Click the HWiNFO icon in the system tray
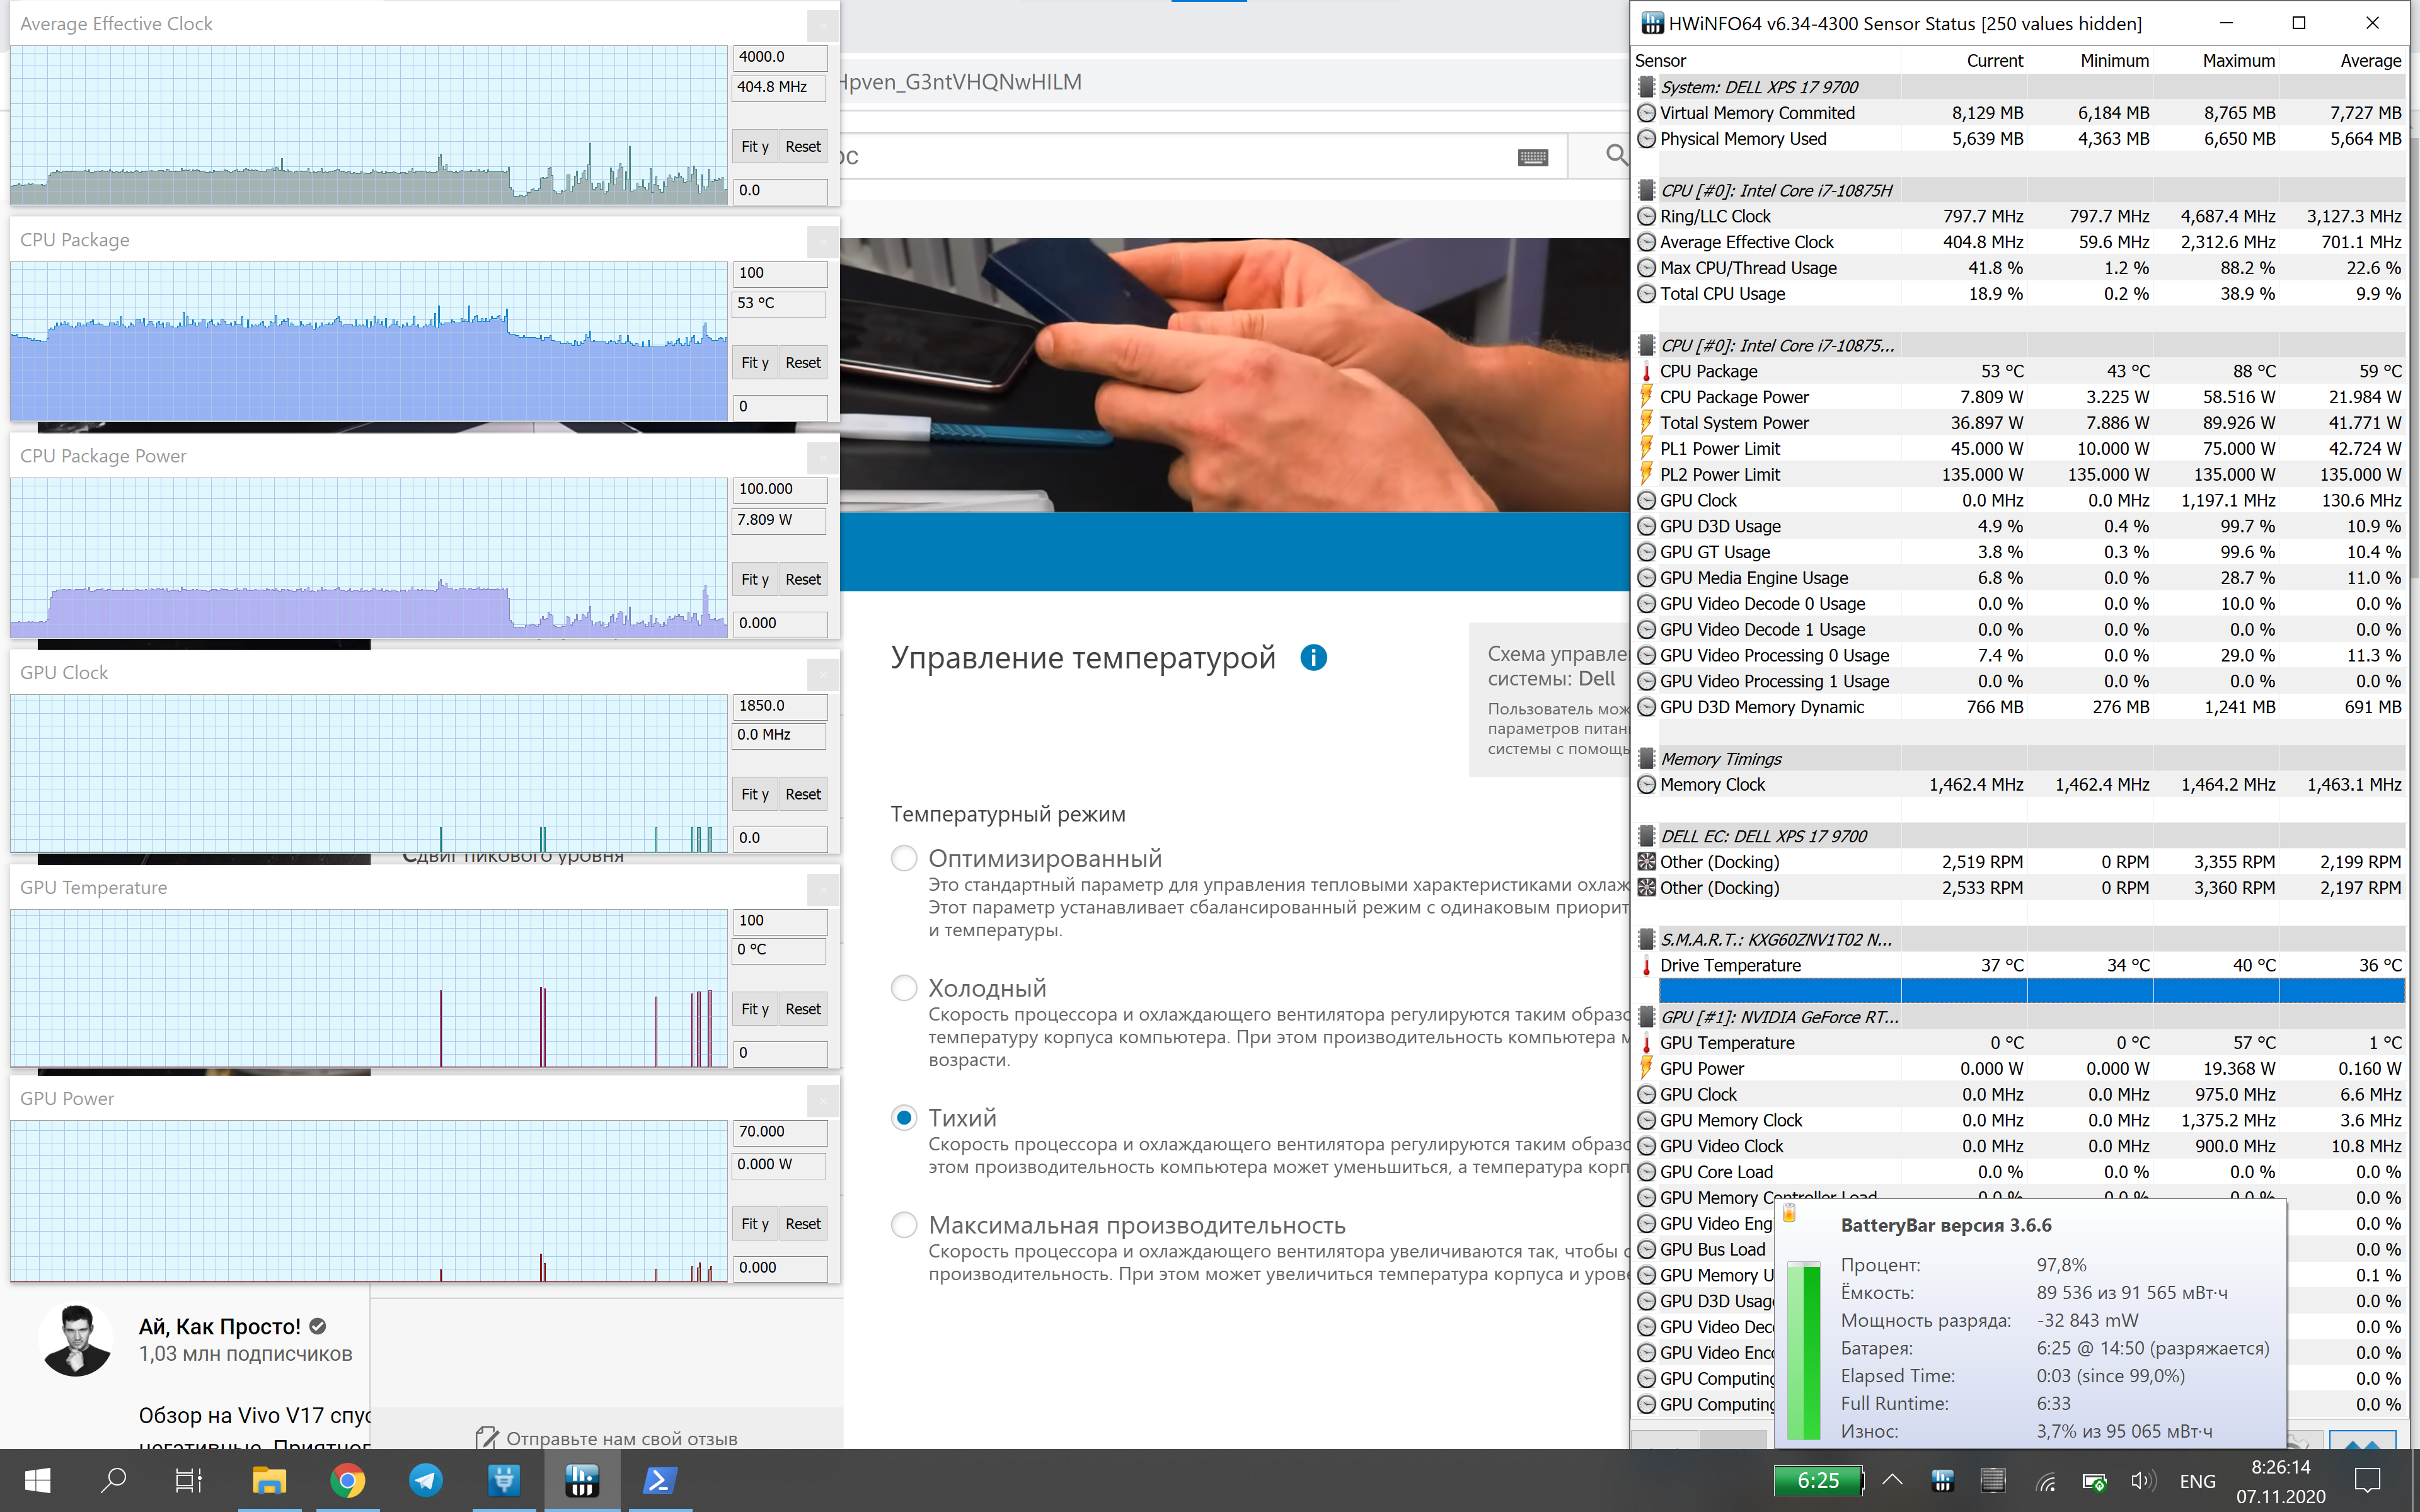The height and width of the screenshot is (1512, 2420). coord(1942,1481)
